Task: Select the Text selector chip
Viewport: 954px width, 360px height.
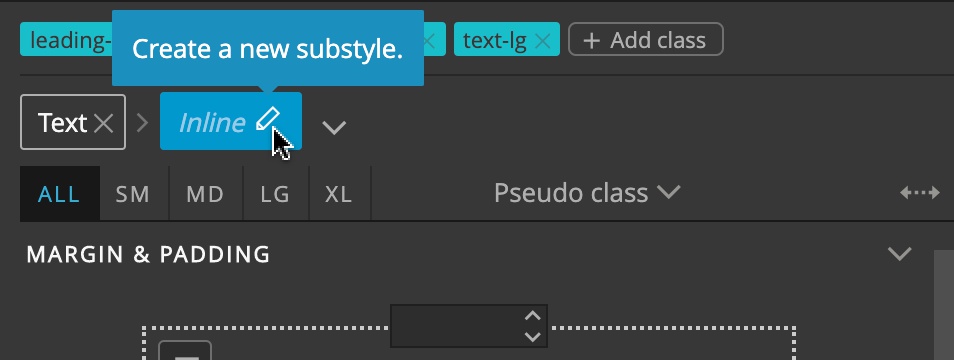Action: coord(63,123)
